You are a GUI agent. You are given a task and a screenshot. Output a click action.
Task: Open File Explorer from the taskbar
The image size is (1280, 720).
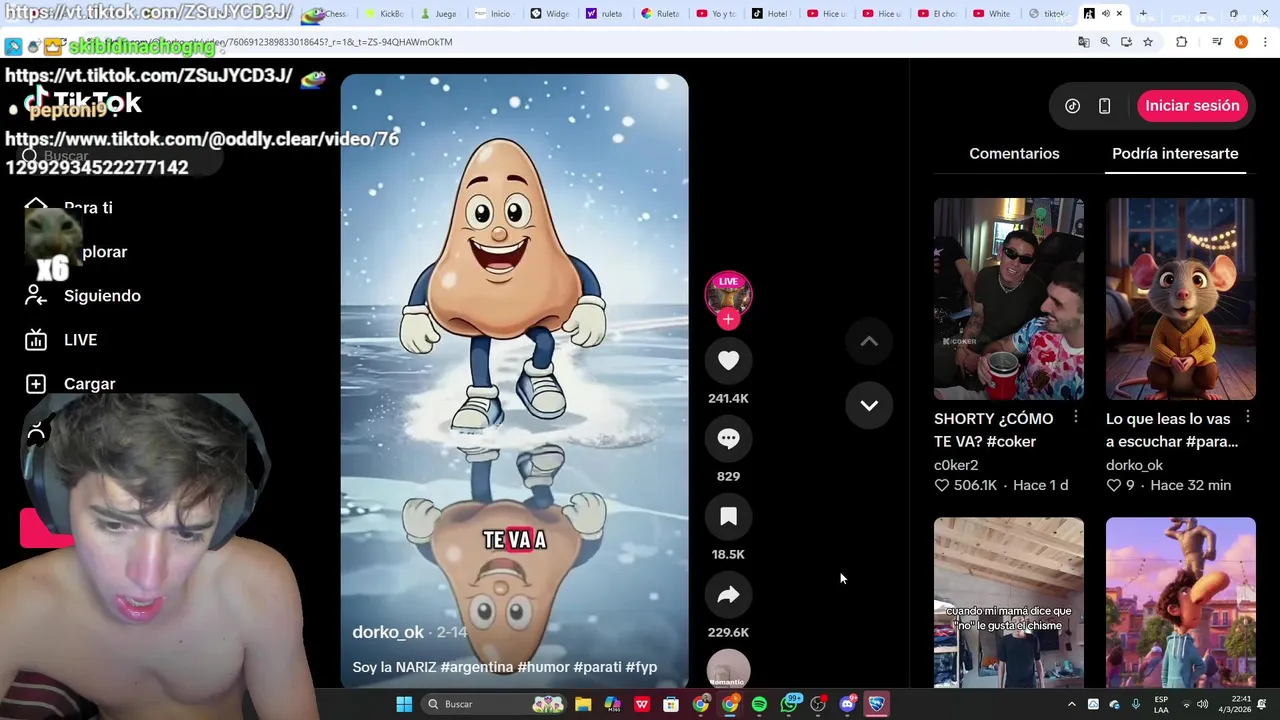pyautogui.click(x=583, y=704)
